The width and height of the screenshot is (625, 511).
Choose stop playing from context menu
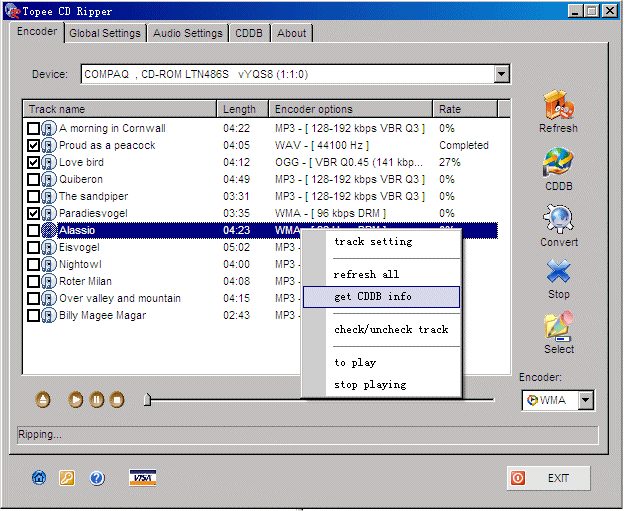381,385
